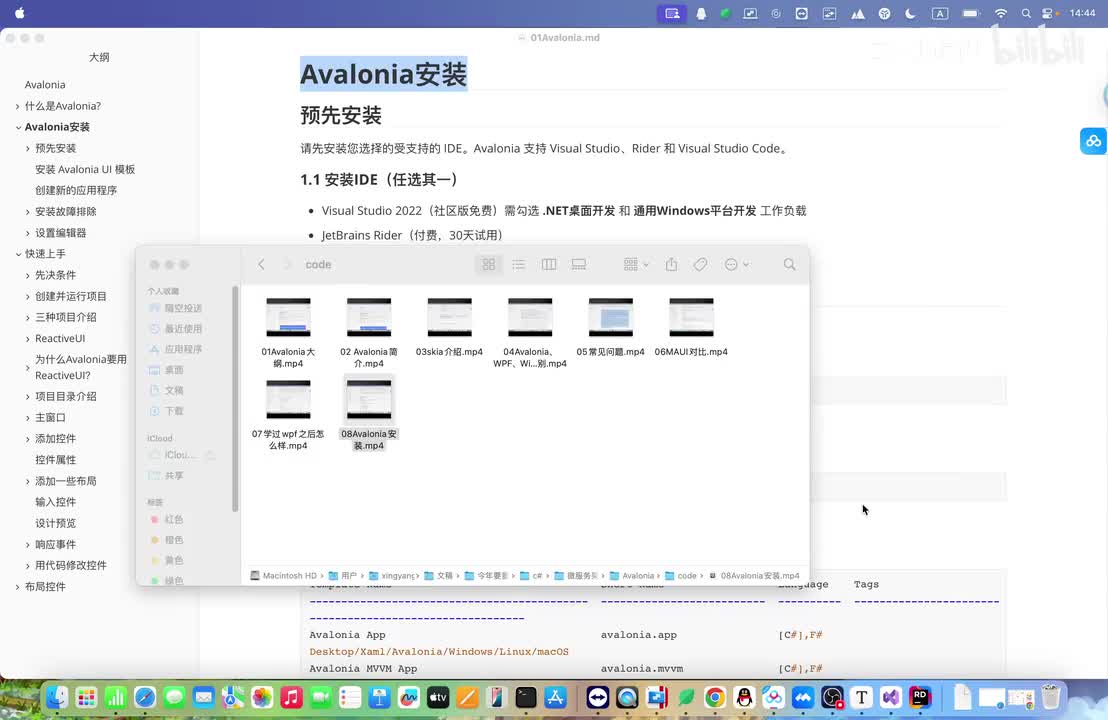Click the Finder edit tags icon
The width and height of the screenshot is (1108, 720).
coord(700,264)
